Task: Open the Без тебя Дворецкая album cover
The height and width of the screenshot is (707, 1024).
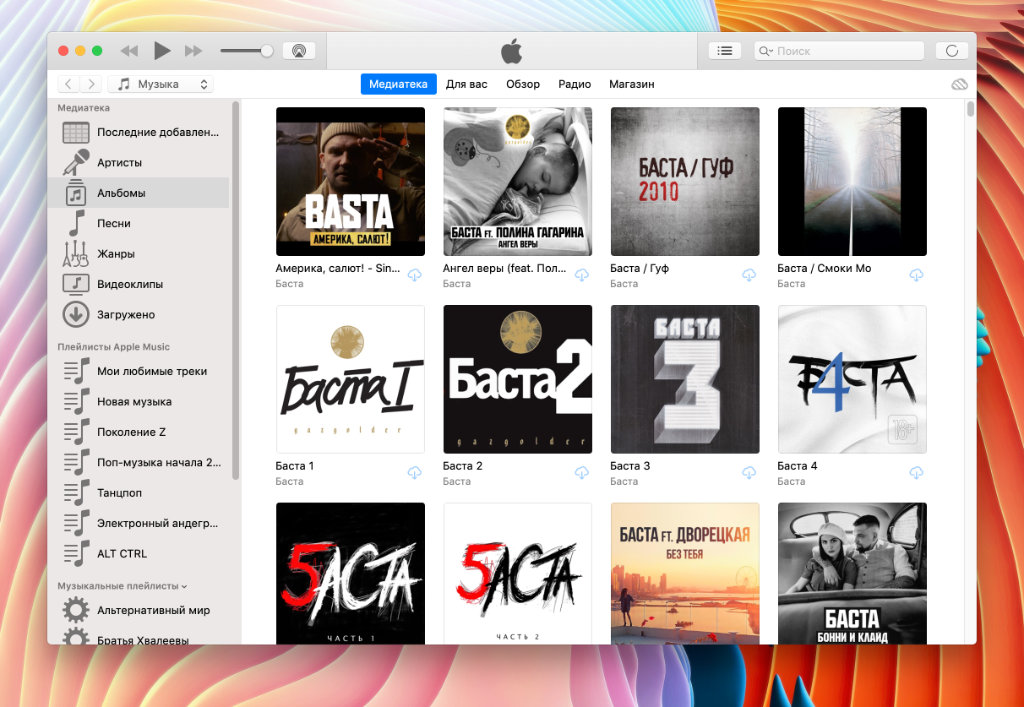Action: pyautogui.click(x=685, y=574)
